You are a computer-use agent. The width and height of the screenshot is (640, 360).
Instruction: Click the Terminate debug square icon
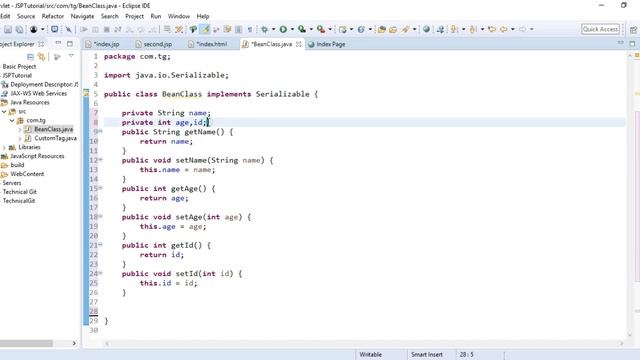[x=107, y=29]
